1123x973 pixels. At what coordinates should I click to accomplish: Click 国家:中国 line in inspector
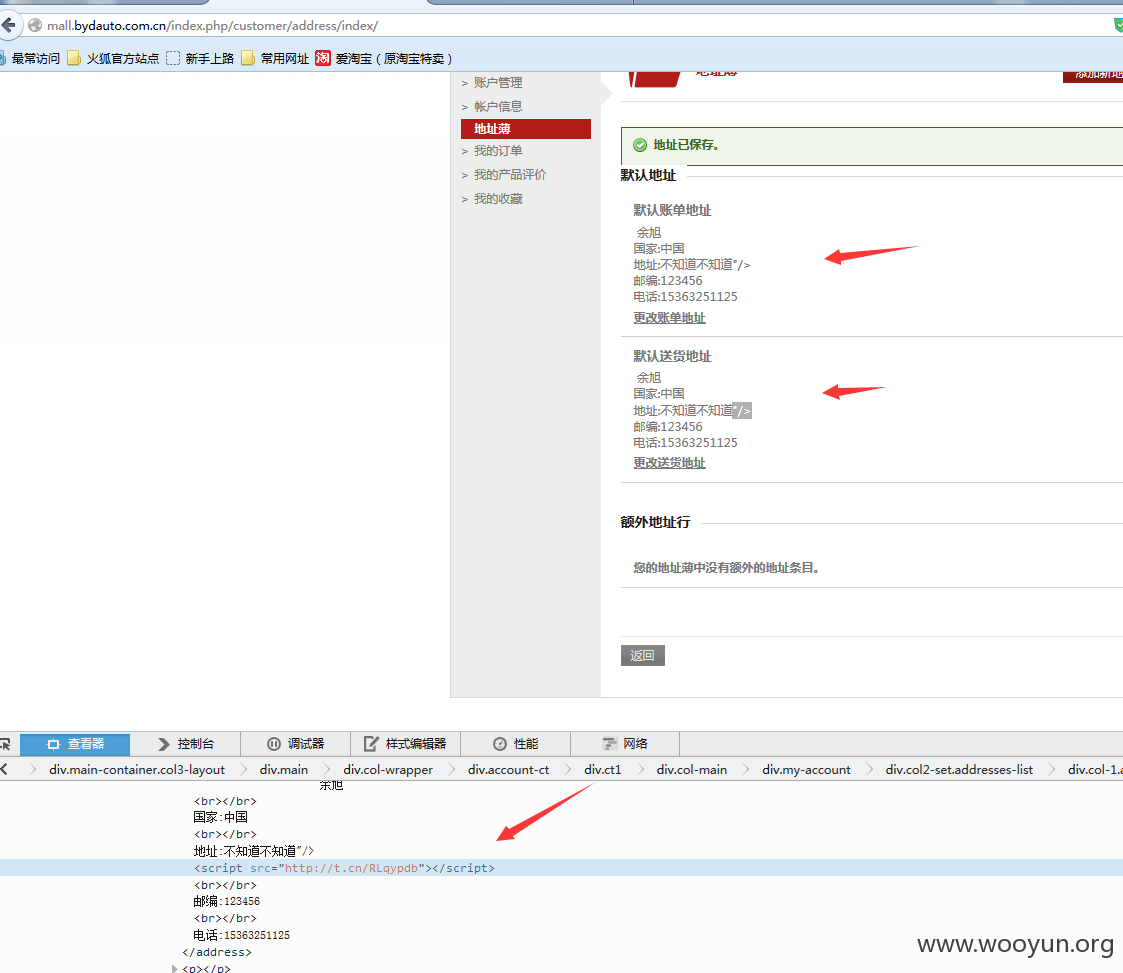tap(221, 817)
